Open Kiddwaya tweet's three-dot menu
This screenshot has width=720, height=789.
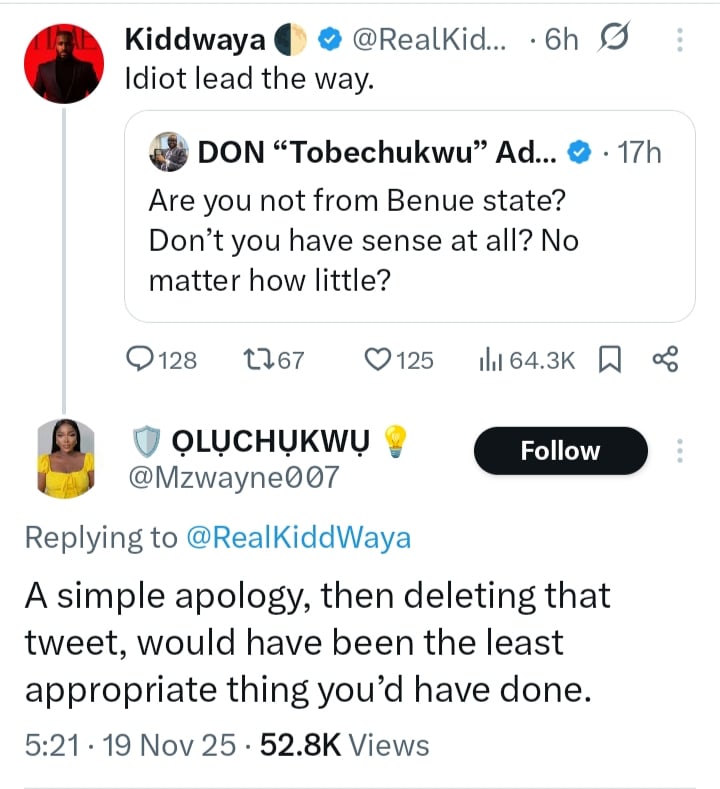coord(680,39)
